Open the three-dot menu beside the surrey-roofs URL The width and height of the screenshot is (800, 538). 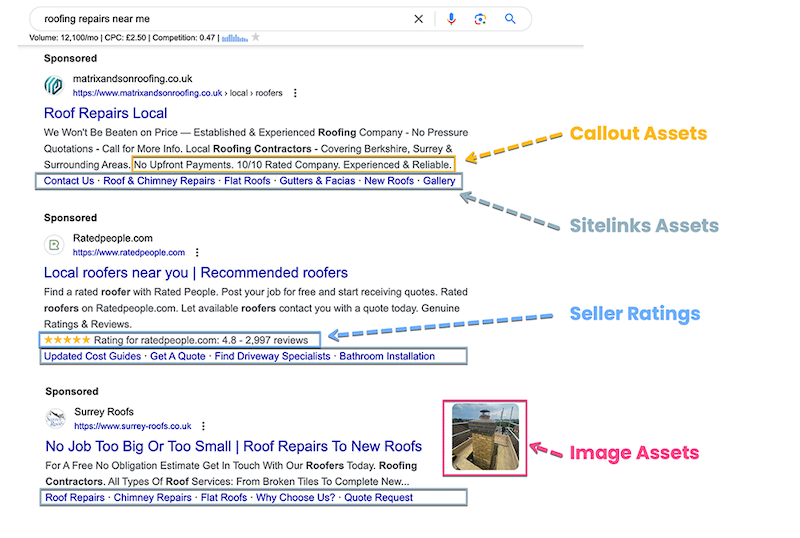pyautogui.click(x=203, y=426)
